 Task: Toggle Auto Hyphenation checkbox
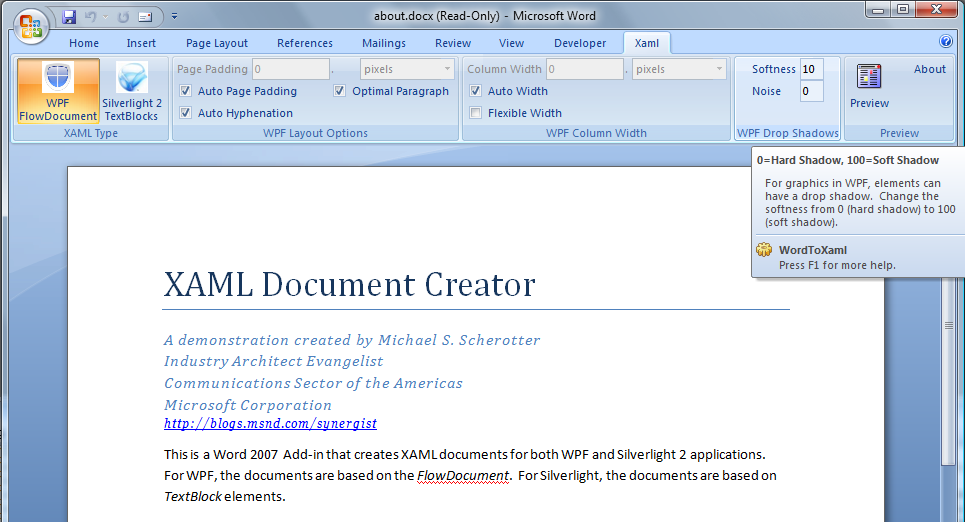tap(185, 113)
